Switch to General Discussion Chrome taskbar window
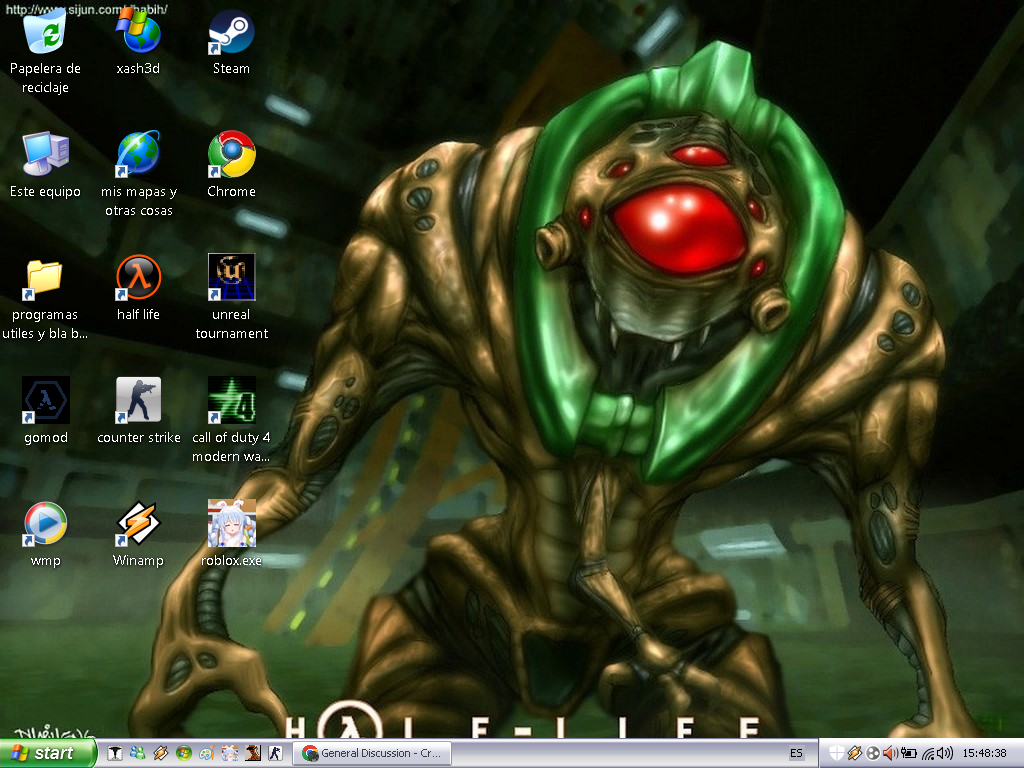 point(372,753)
